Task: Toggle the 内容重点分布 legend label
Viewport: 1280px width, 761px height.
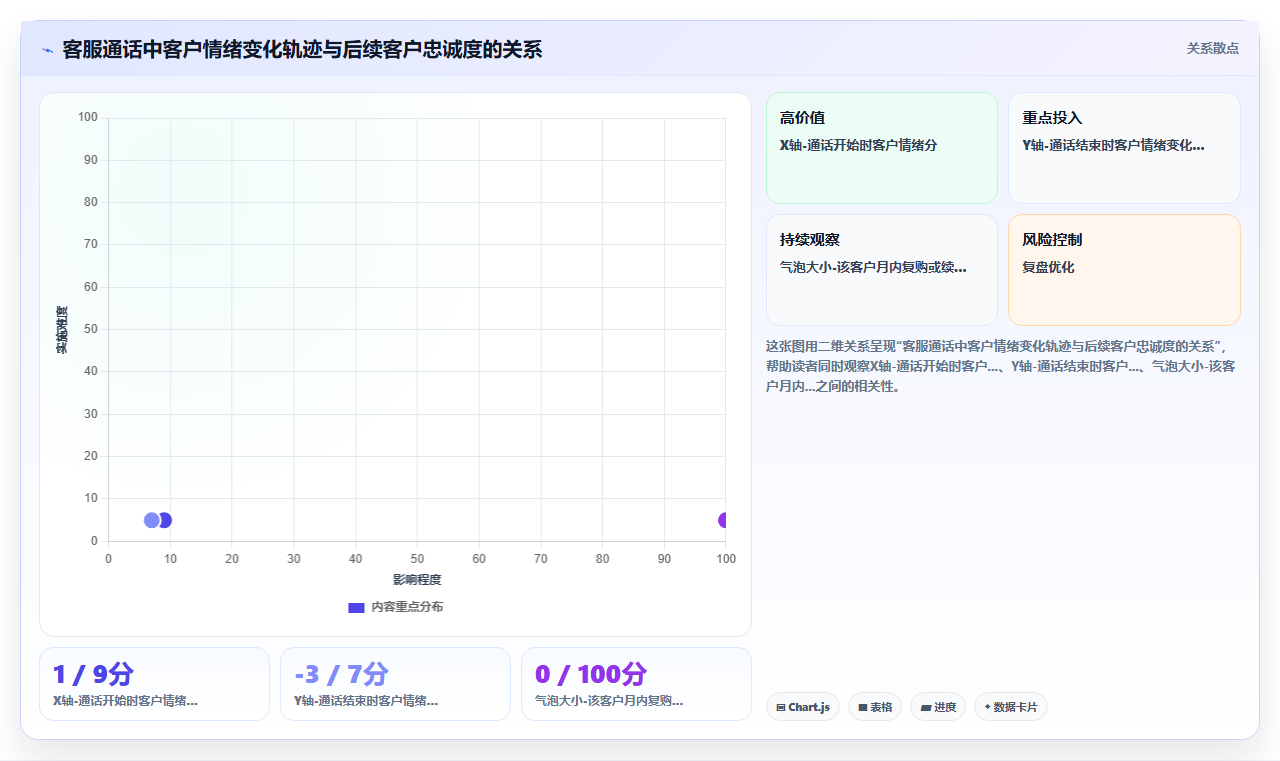Action: click(x=407, y=607)
